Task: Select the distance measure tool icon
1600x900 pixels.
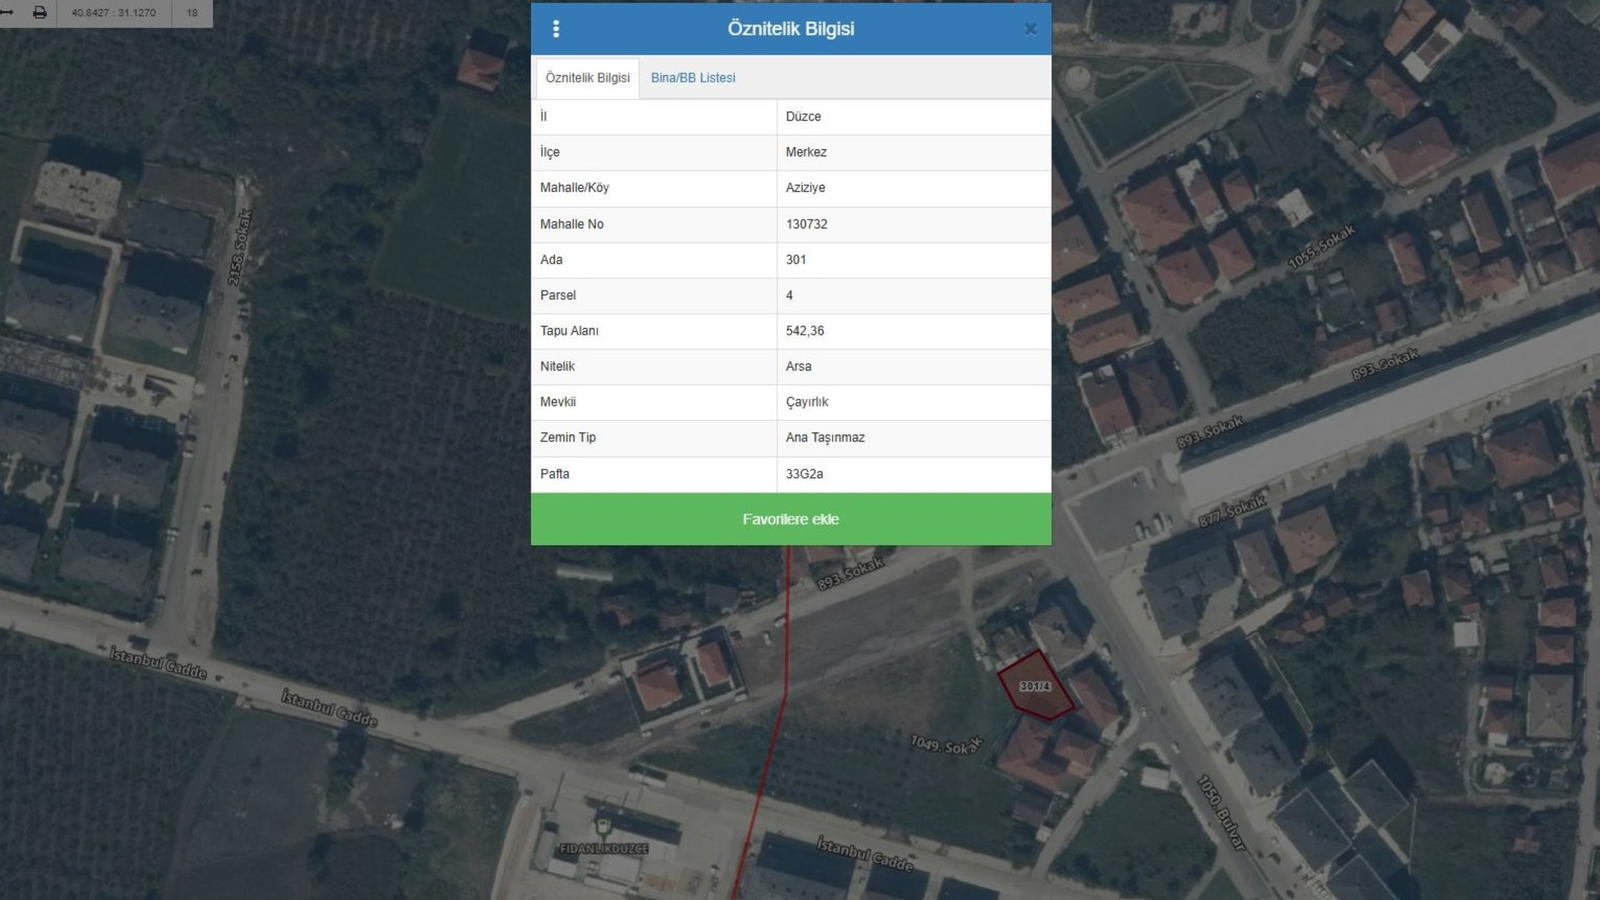Action: coord(8,13)
